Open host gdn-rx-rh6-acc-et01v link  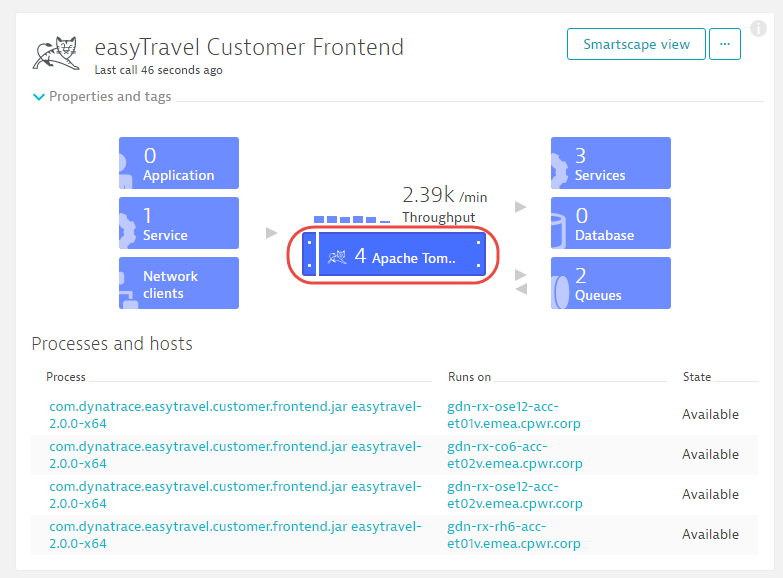coord(514,535)
